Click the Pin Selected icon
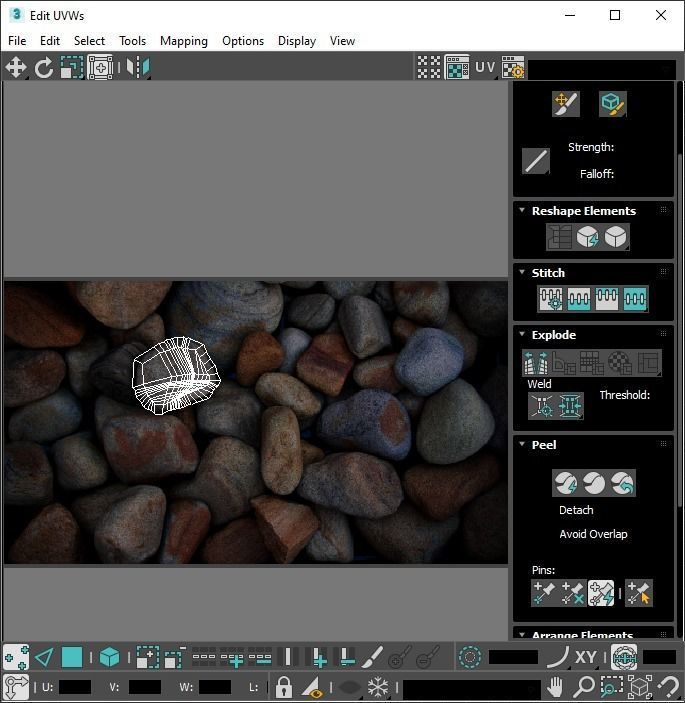This screenshot has width=685, height=703. [544, 593]
